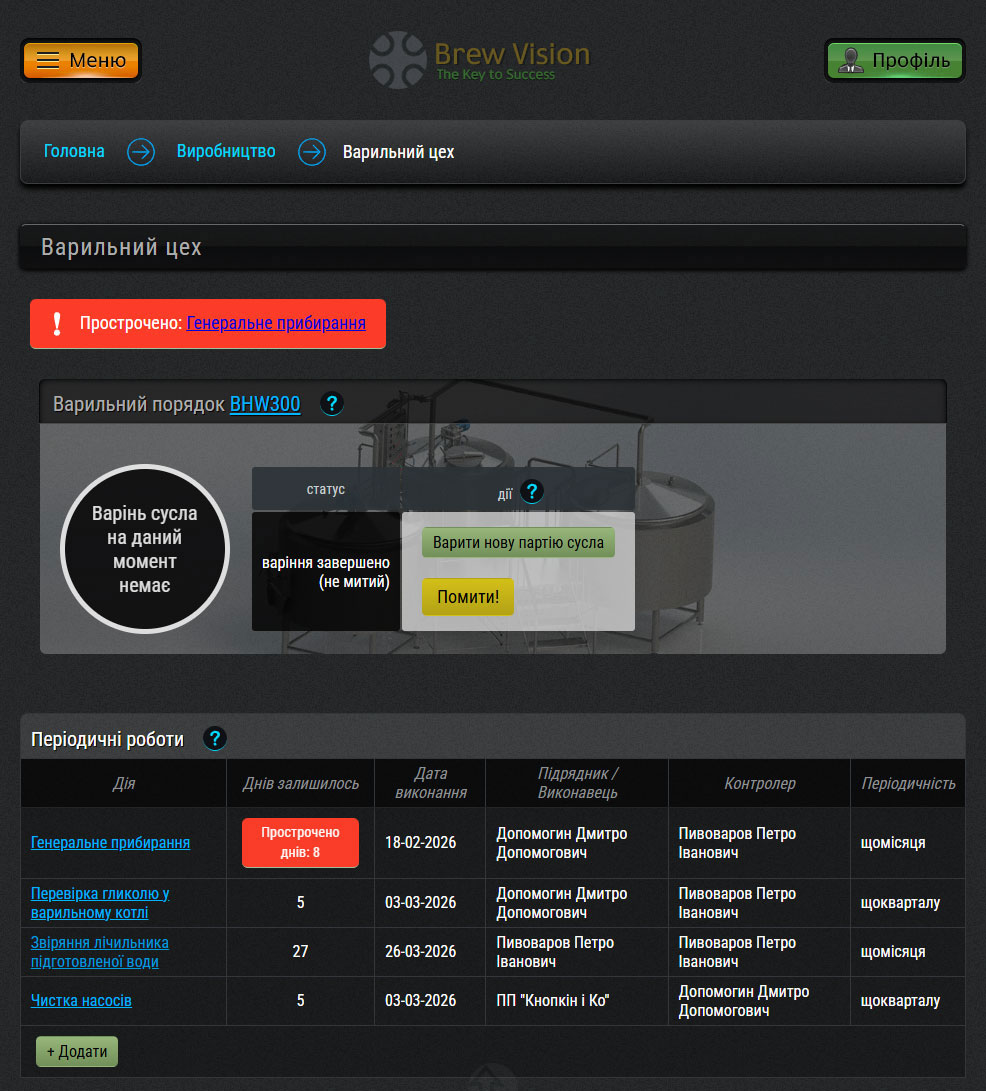Open Перевірка гликолю у варильному котлі
Viewport: 986px width, 1091px height.
tap(100, 902)
